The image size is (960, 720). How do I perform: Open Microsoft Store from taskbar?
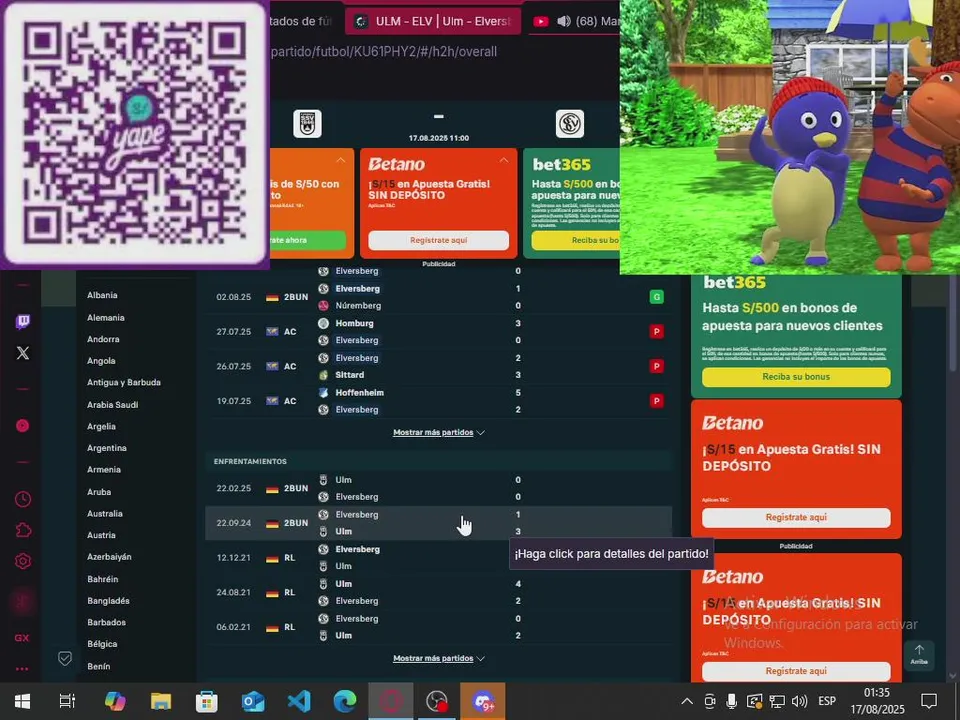(x=207, y=701)
